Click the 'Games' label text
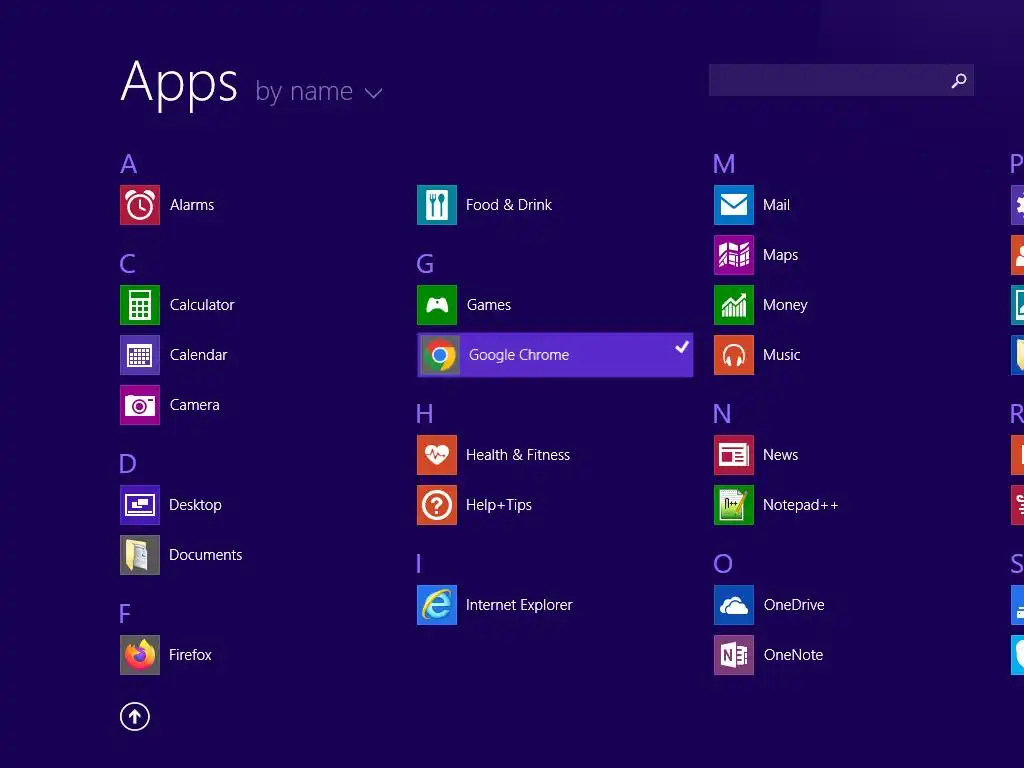The width and height of the screenshot is (1024, 768). click(488, 305)
